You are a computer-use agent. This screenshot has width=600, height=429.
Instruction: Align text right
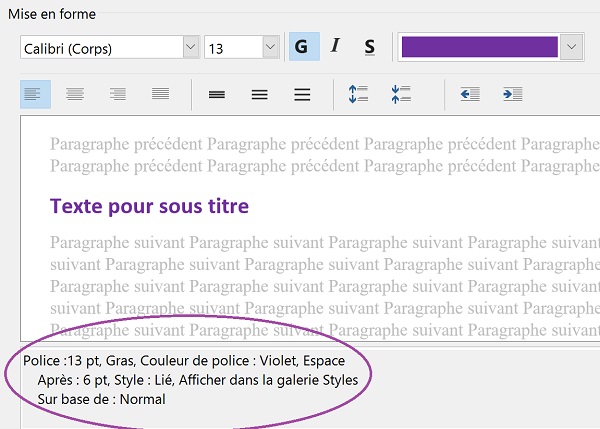(x=117, y=94)
